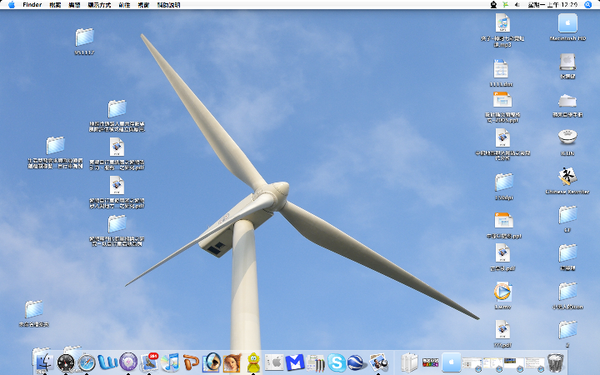The width and height of the screenshot is (600, 375).
Task: Launch the Venus portrait Illustrator Dock icon
Action: 232,362
